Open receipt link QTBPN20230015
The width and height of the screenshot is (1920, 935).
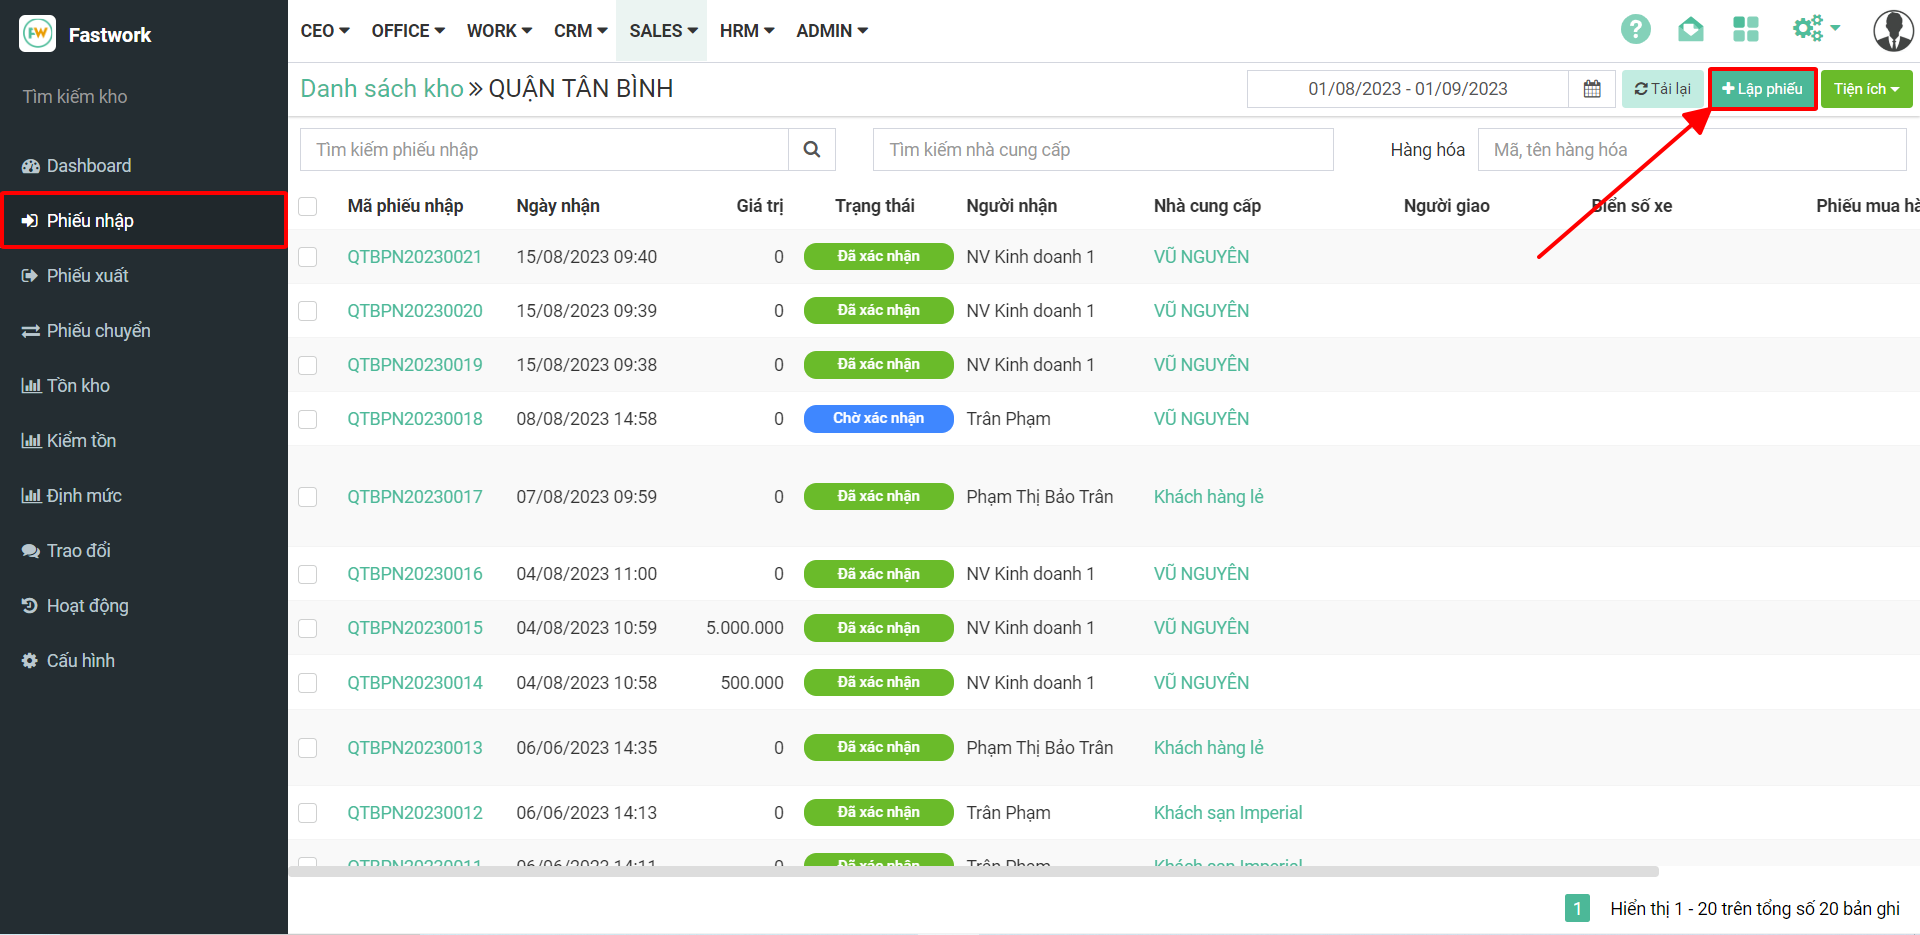click(x=414, y=628)
